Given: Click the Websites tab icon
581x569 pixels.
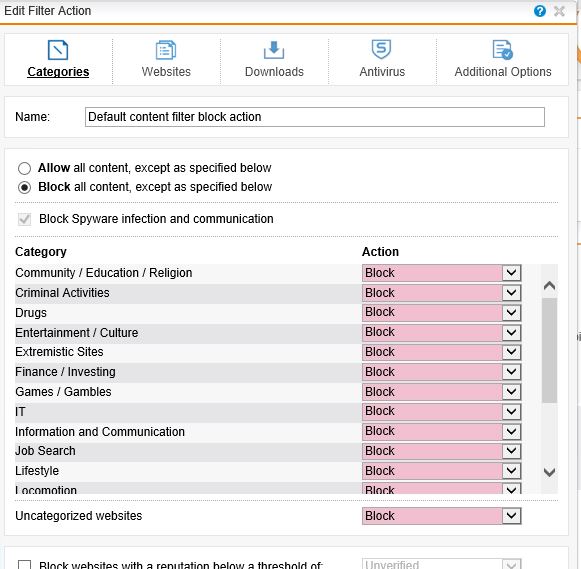Looking at the screenshot, I should [166, 50].
